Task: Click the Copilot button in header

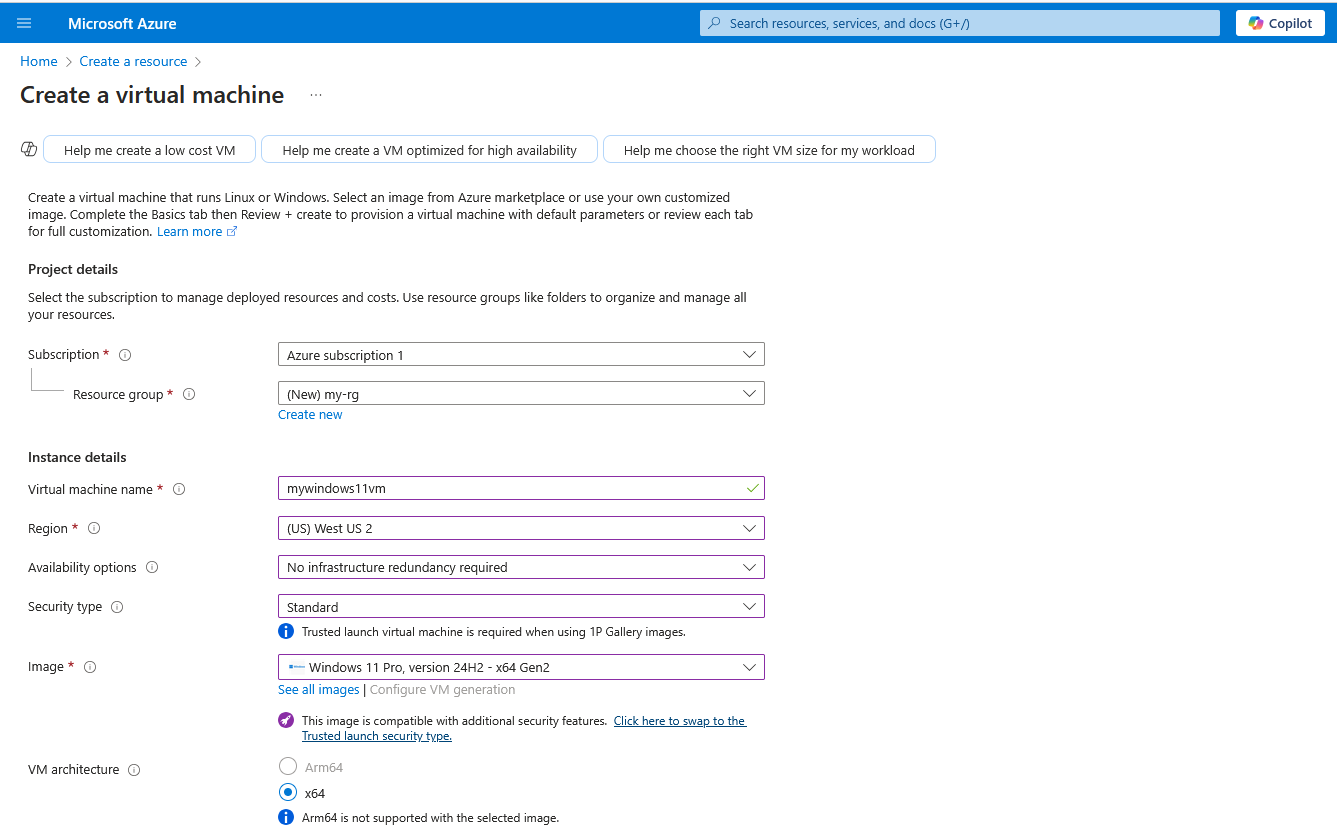Action: click(1280, 23)
